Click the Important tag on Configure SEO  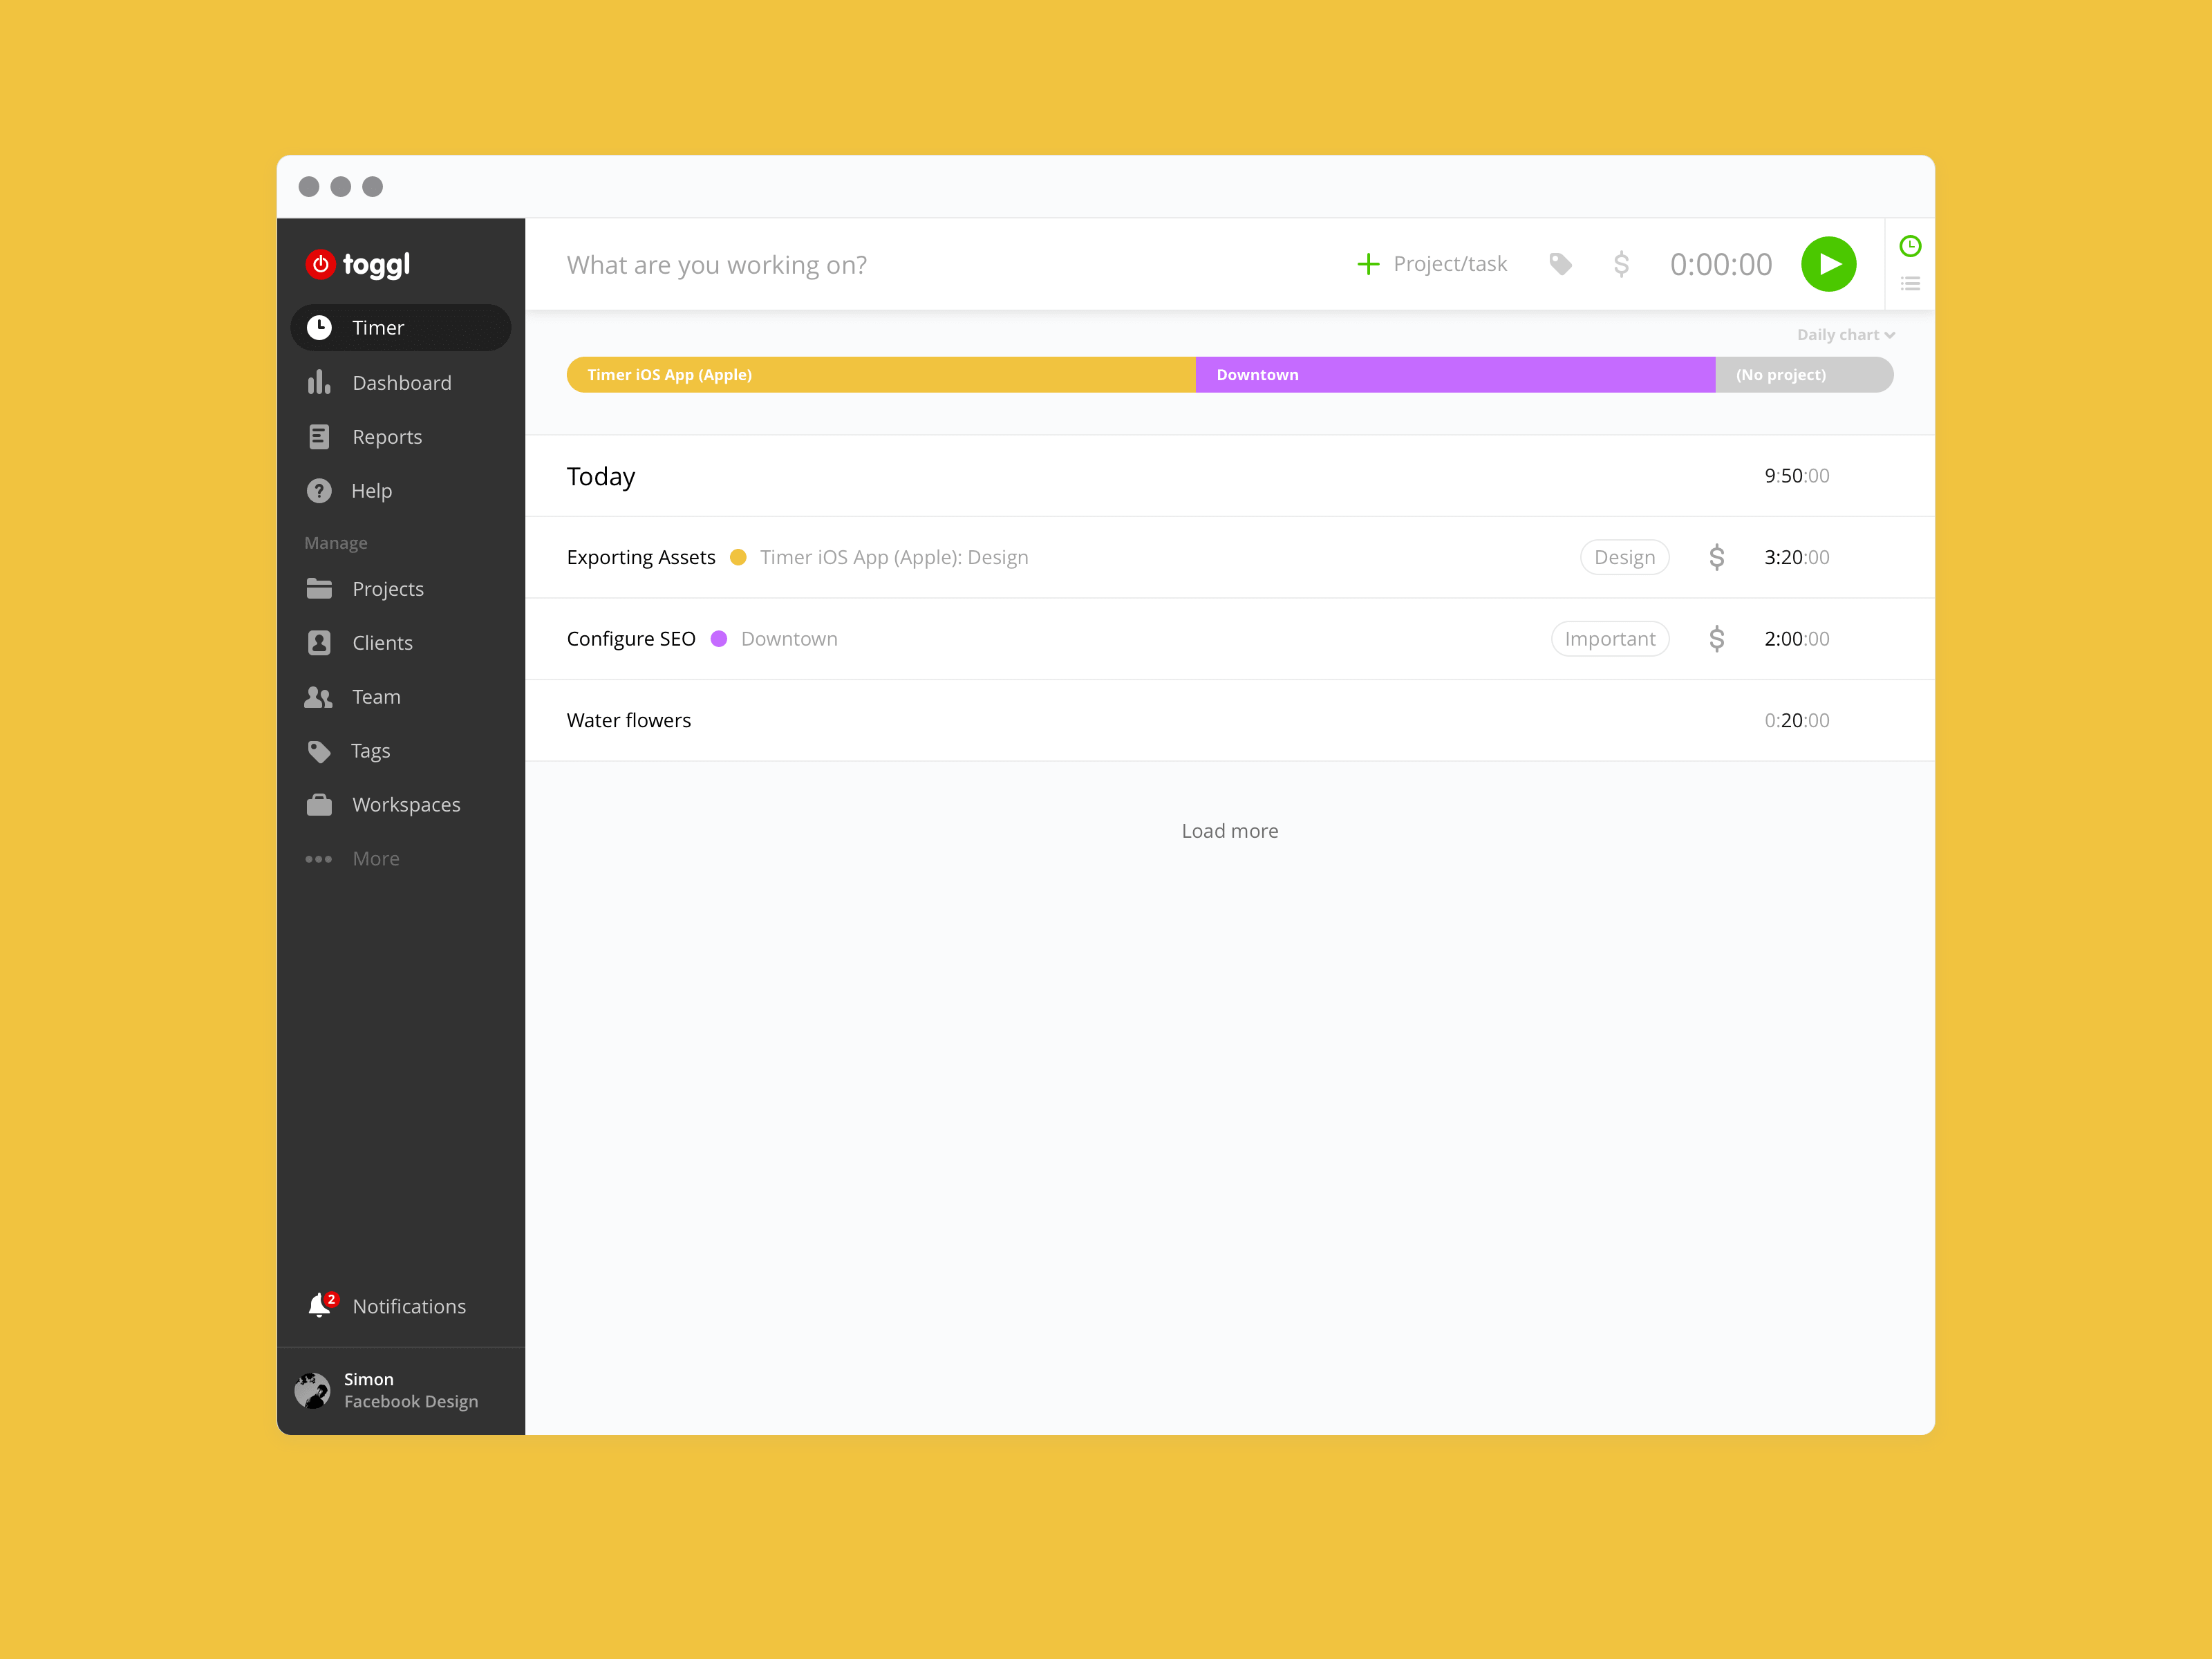tap(1609, 639)
